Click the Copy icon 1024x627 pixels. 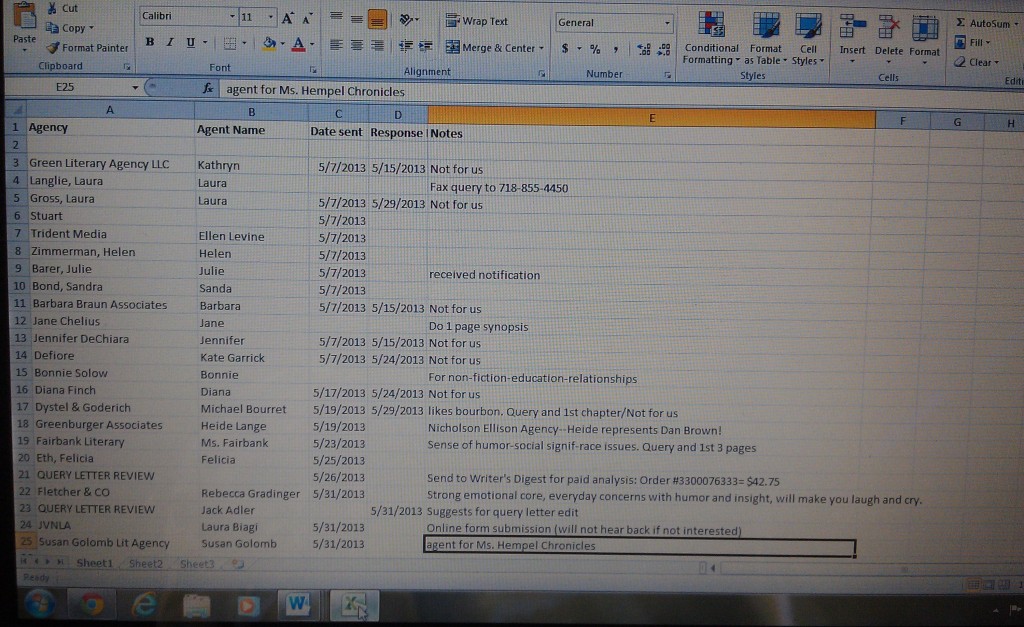(52, 28)
